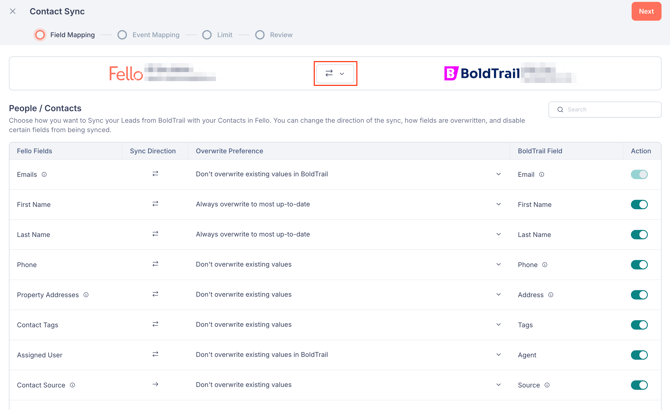670x410 pixels.
Task: Select the Field Mapping step
Action: (65, 35)
